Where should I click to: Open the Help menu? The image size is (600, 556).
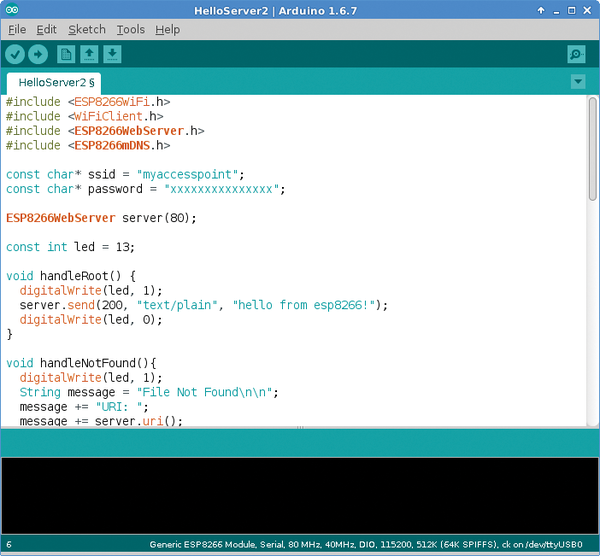168,29
